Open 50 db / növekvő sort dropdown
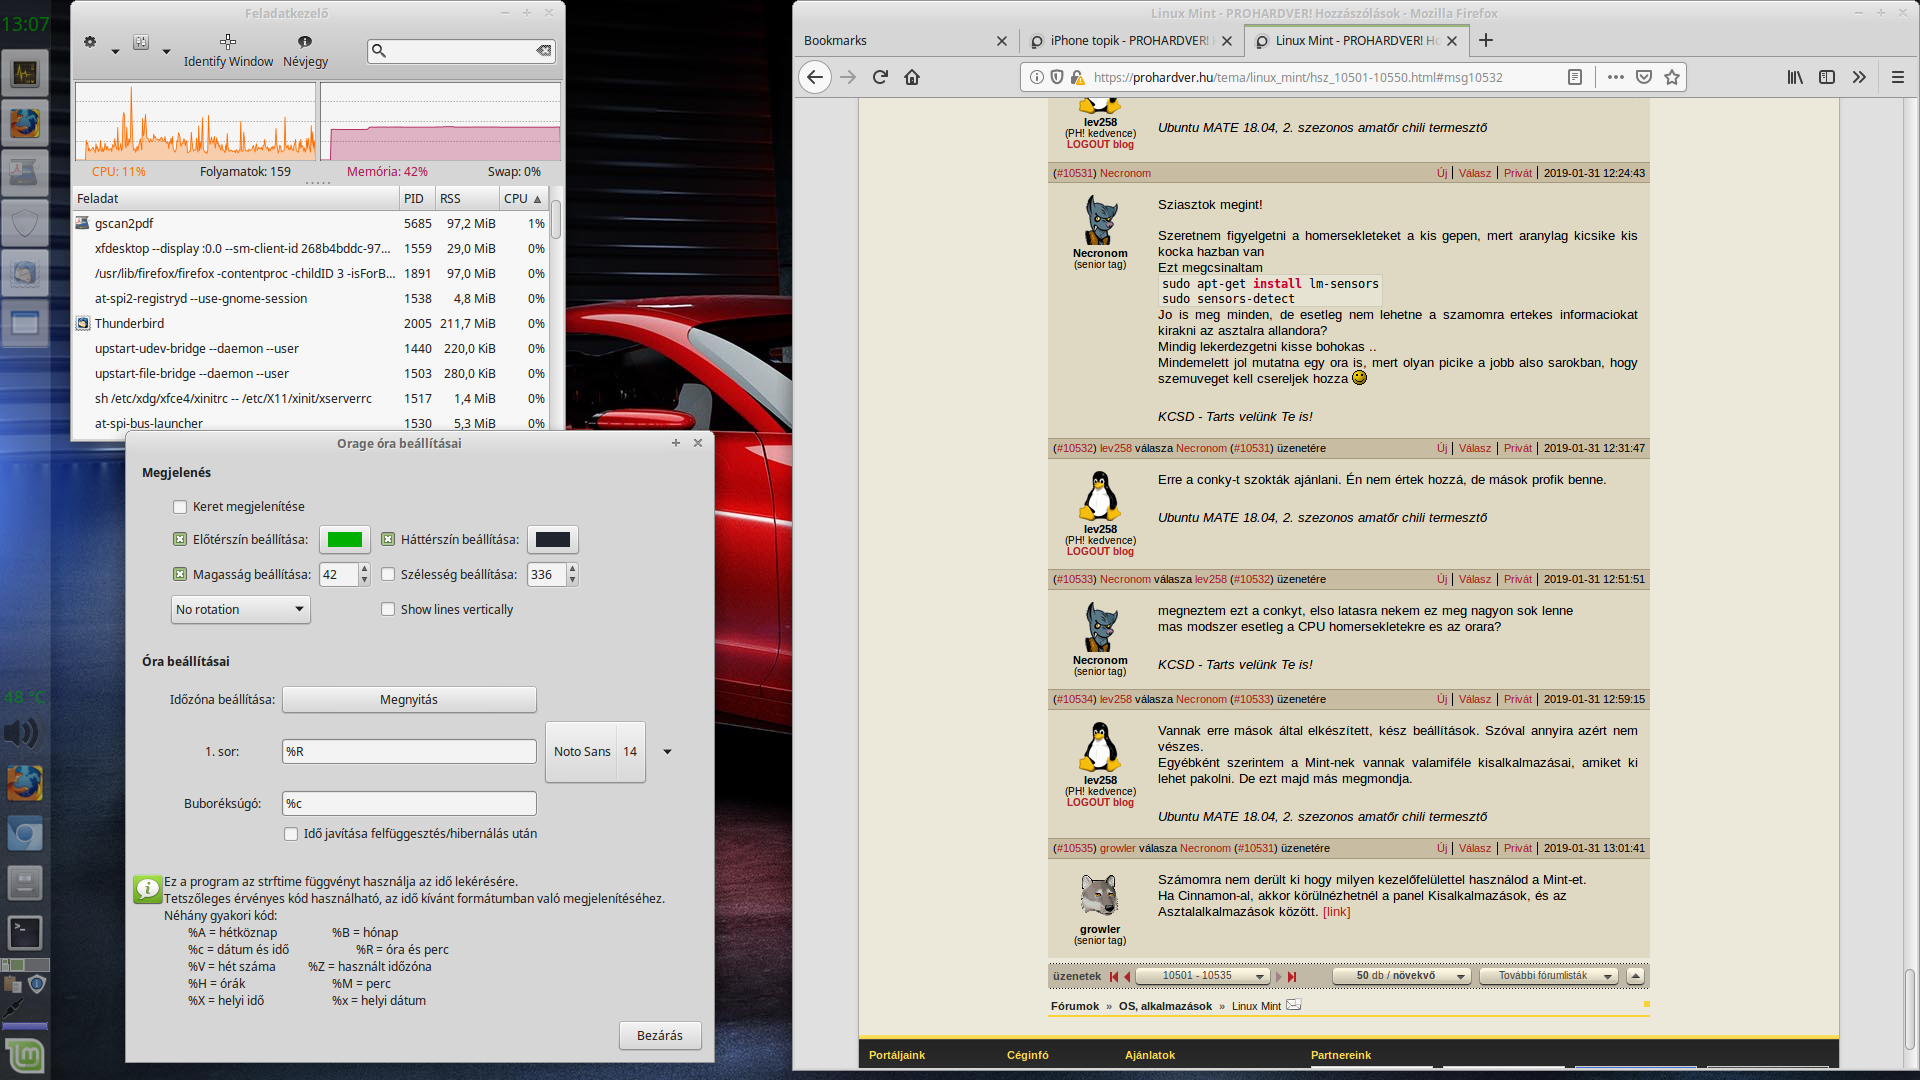This screenshot has width=1920, height=1080. (x=1401, y=976)
